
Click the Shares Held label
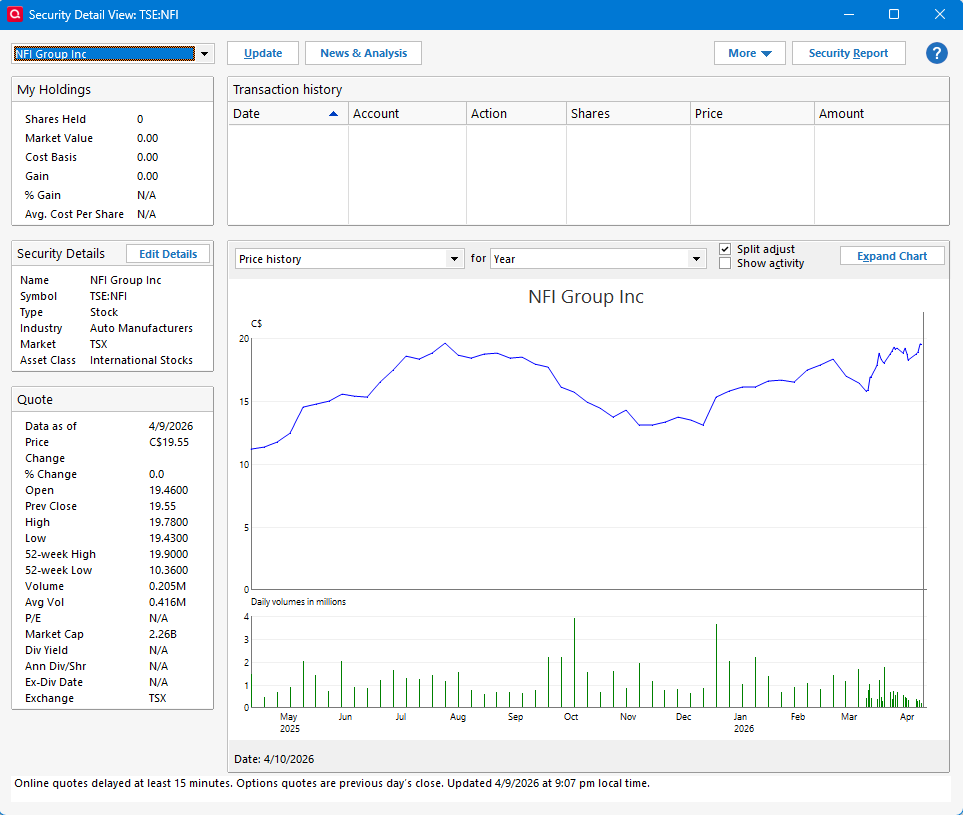pyautogui.click(x=55, y=119)
